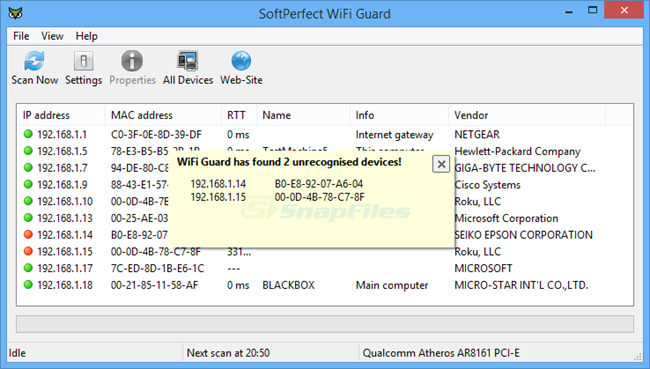Click MAC 00-0D-4B-78-C7-8F in device list
This screenshot has height=369, width=650.
tap(156, 252)
